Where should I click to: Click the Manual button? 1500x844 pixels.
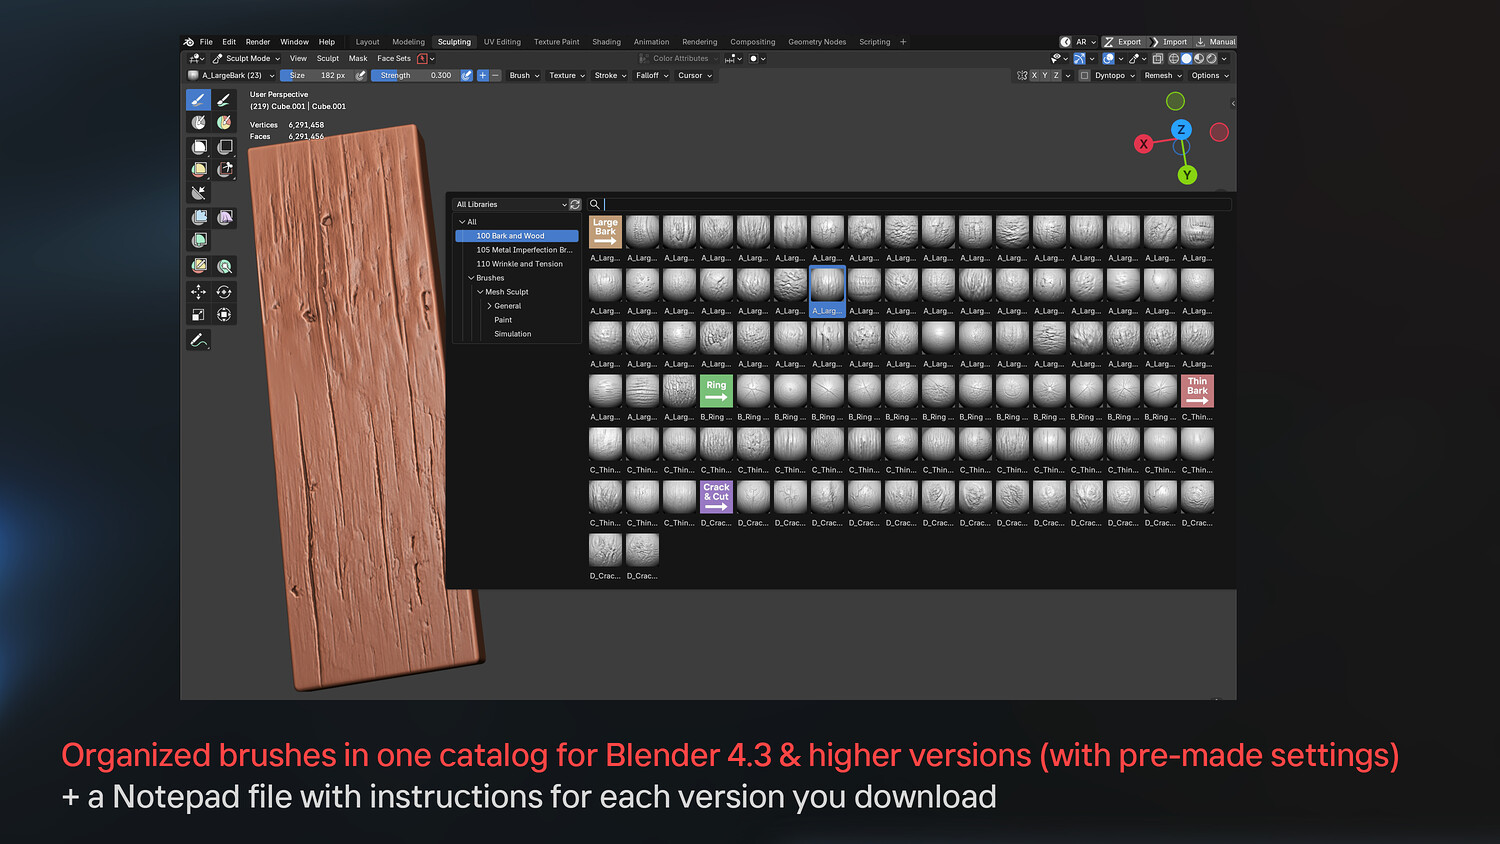tap(1215, 42)
